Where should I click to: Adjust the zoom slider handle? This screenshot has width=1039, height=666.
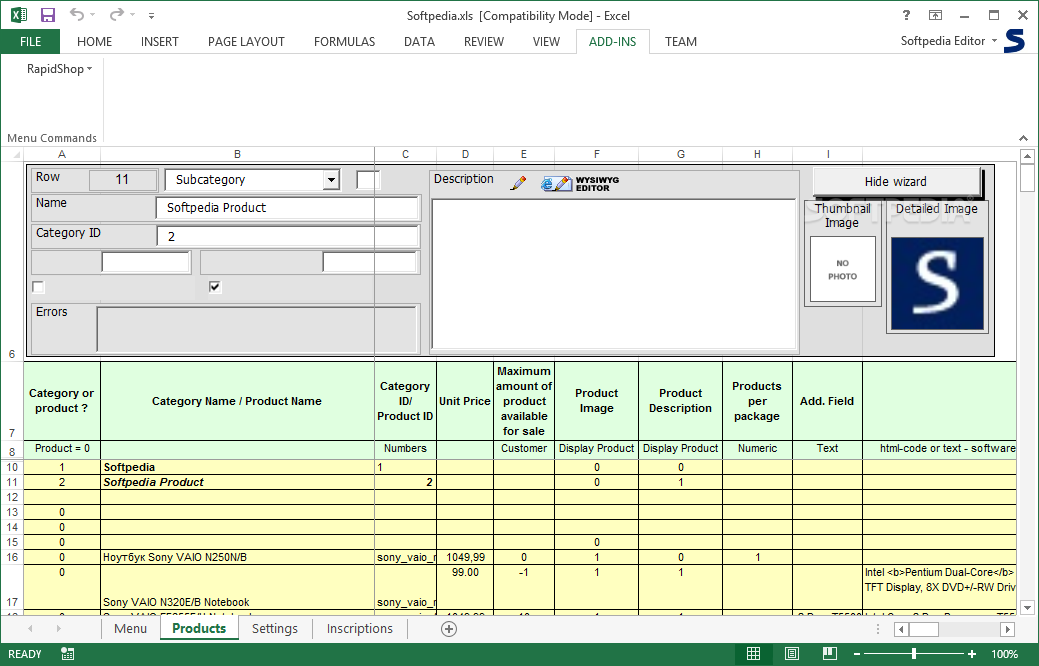tap(914, 654)
